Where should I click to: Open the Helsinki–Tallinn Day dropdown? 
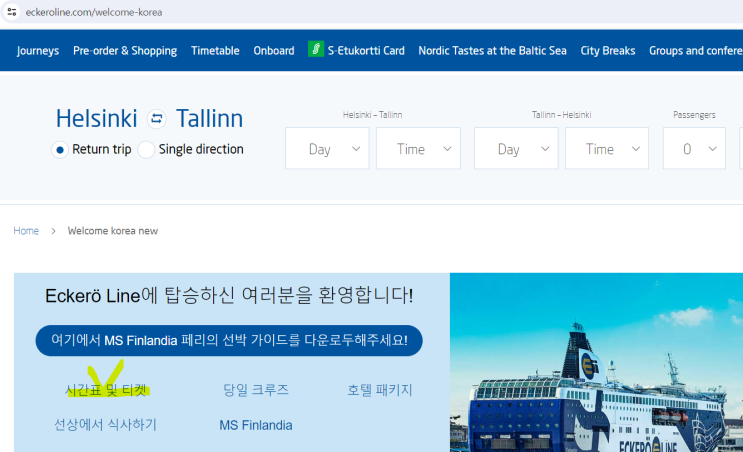coord(327,148)
